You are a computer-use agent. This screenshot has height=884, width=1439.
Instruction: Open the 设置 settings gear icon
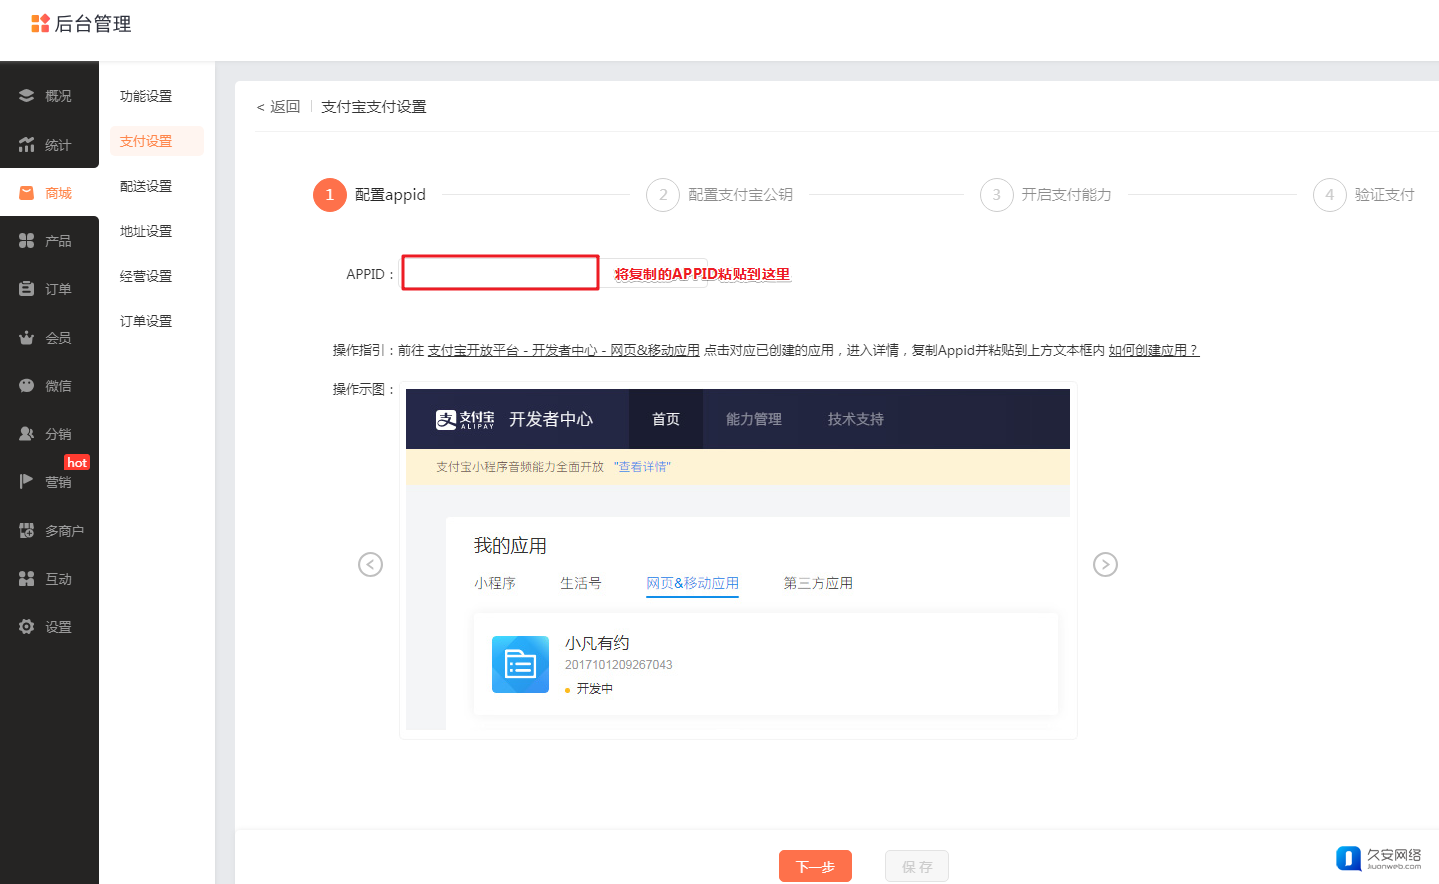27,627
